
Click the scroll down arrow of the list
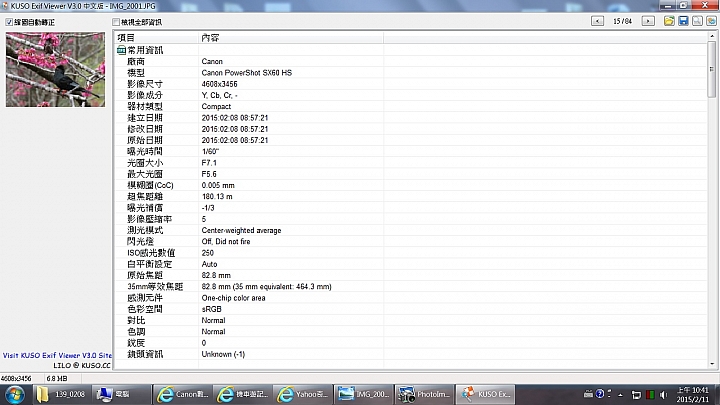pyautogui.click(x=712, y=364)
